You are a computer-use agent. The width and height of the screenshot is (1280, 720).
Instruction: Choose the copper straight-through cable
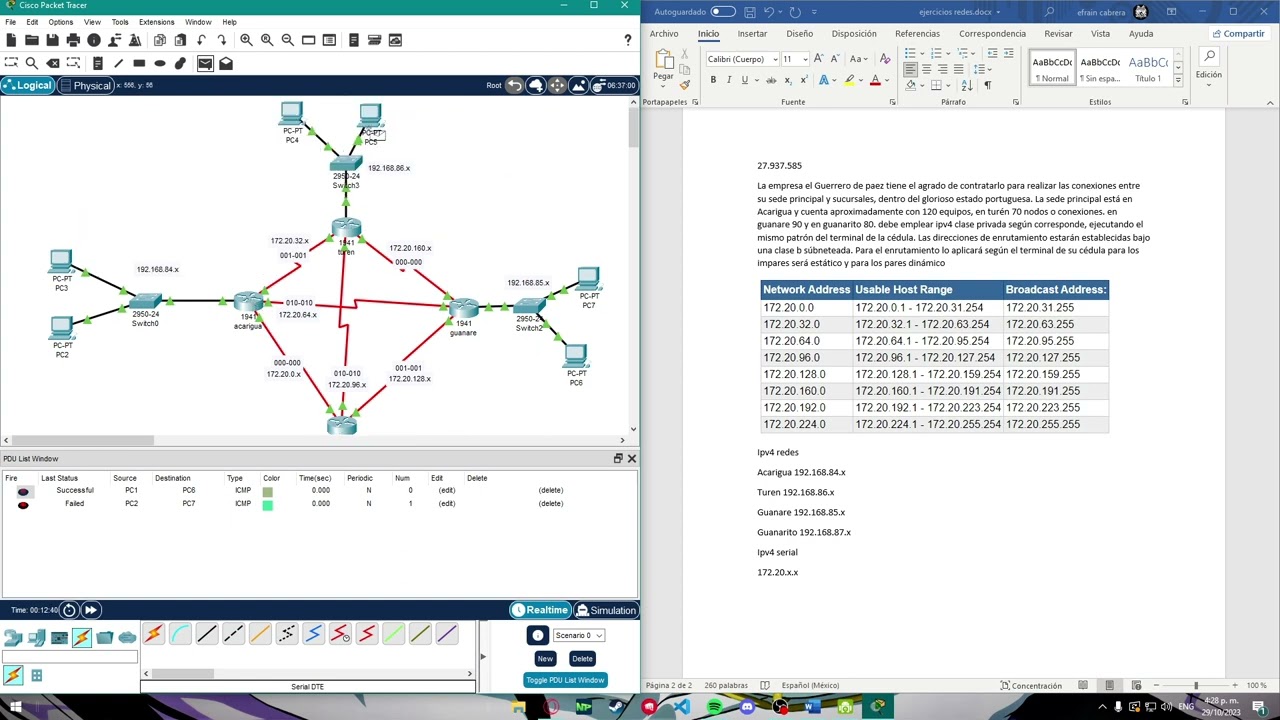207,634
